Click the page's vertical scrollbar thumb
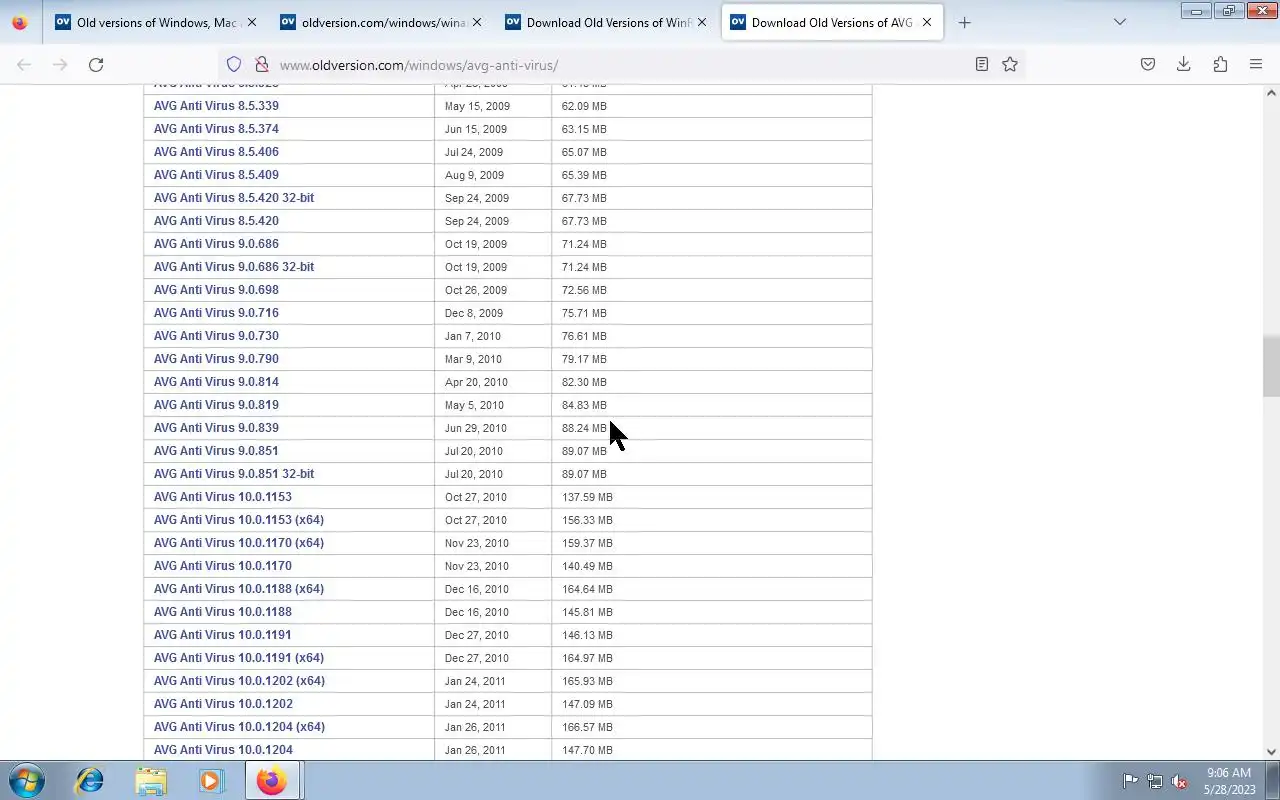This screenshot has height=800, width=1280. click(x=1271, y=366)
